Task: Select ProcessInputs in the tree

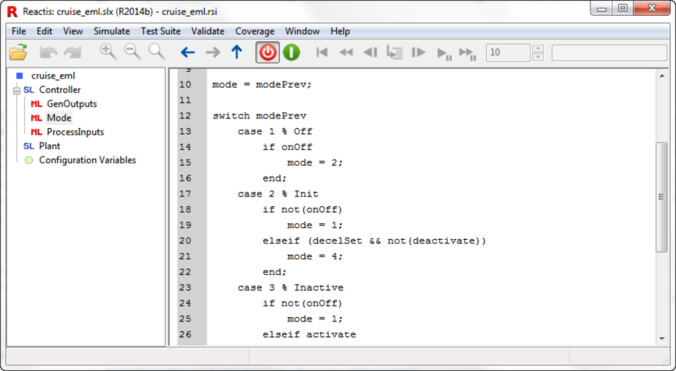Action: pyautogui.click(x=75, y=132)
